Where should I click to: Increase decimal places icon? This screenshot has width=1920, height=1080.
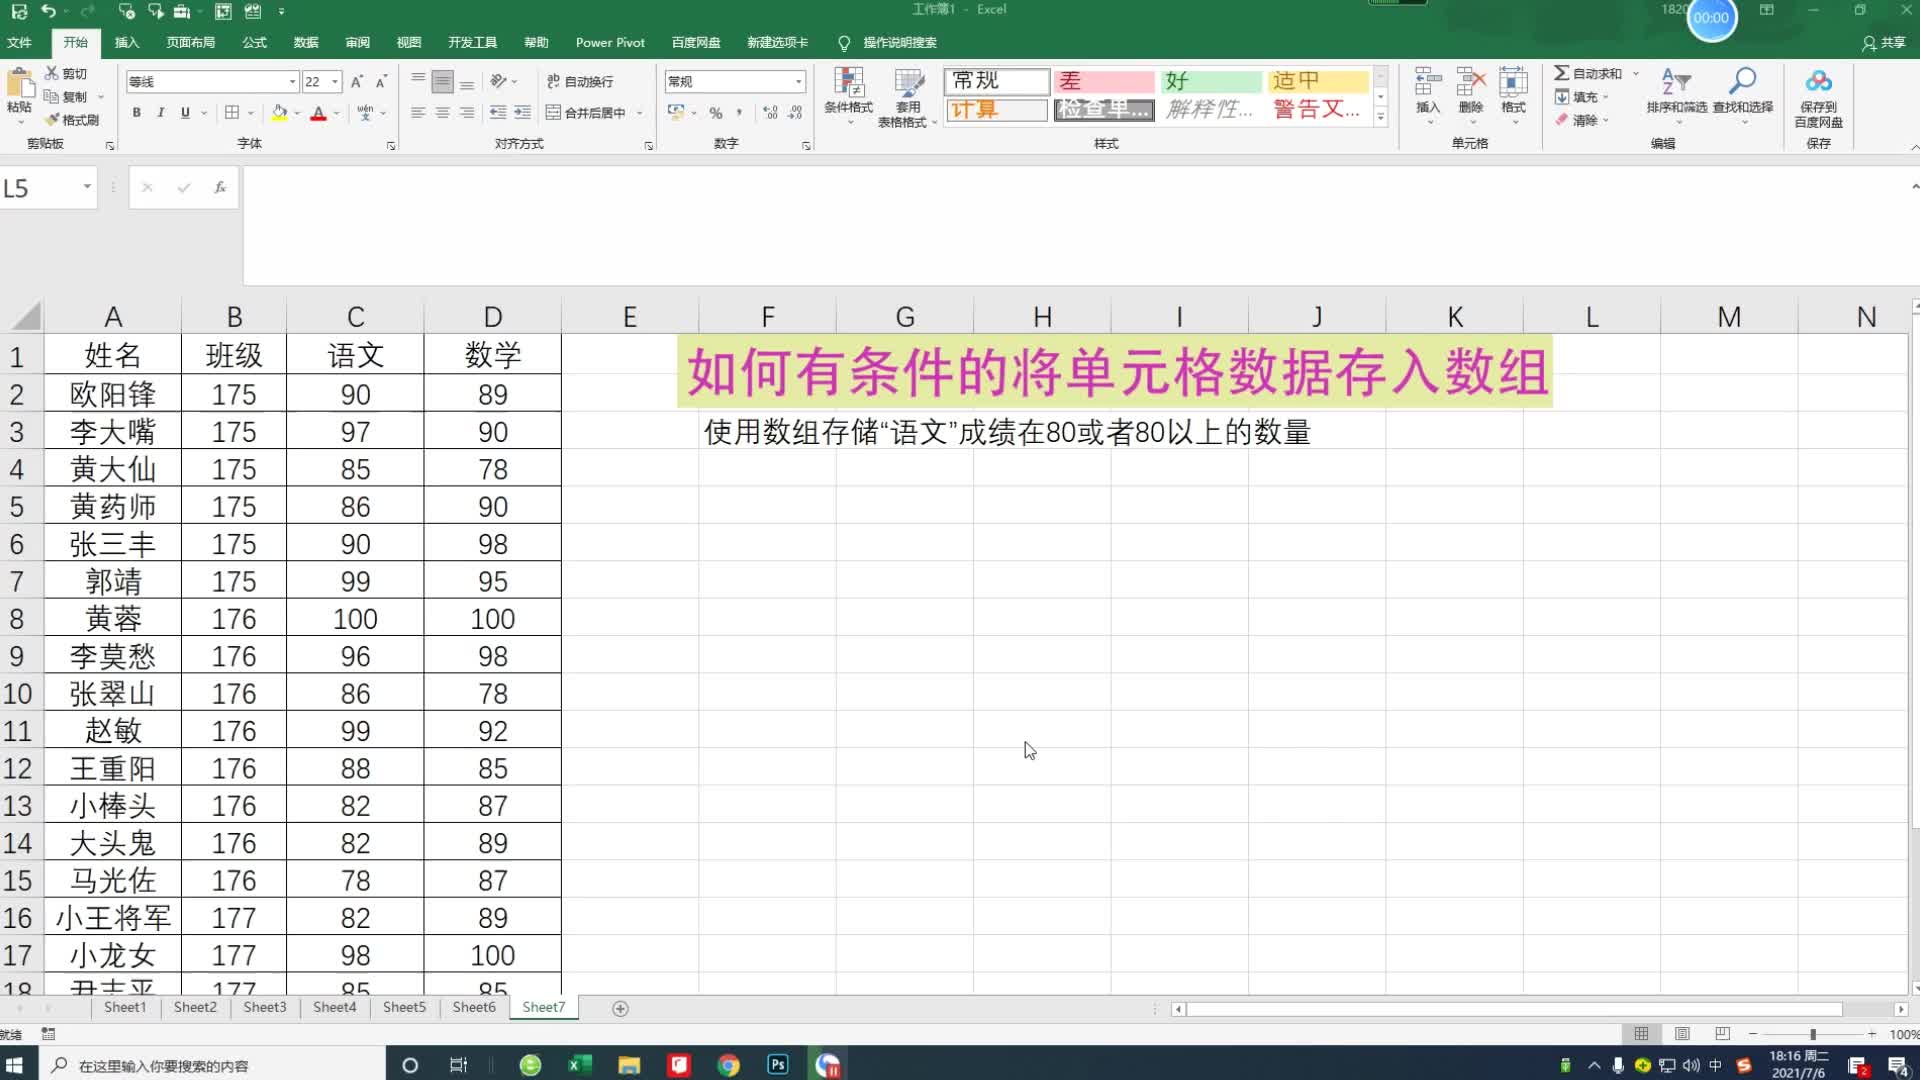(x=770, y=113)
